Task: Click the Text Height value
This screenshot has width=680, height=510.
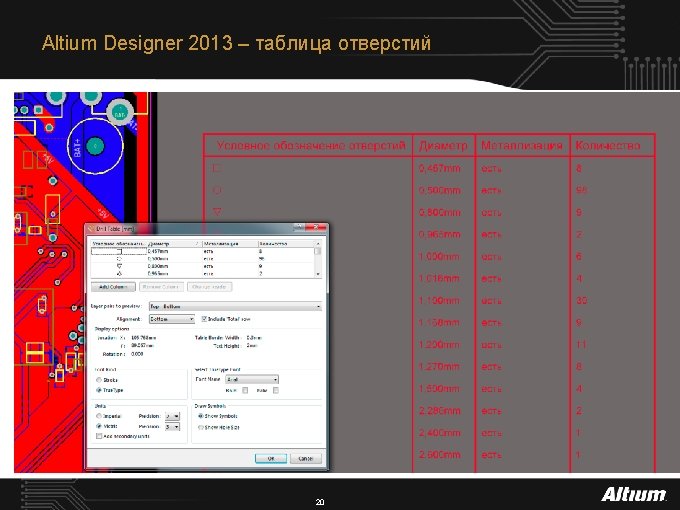Action: (x=252, y=346)
